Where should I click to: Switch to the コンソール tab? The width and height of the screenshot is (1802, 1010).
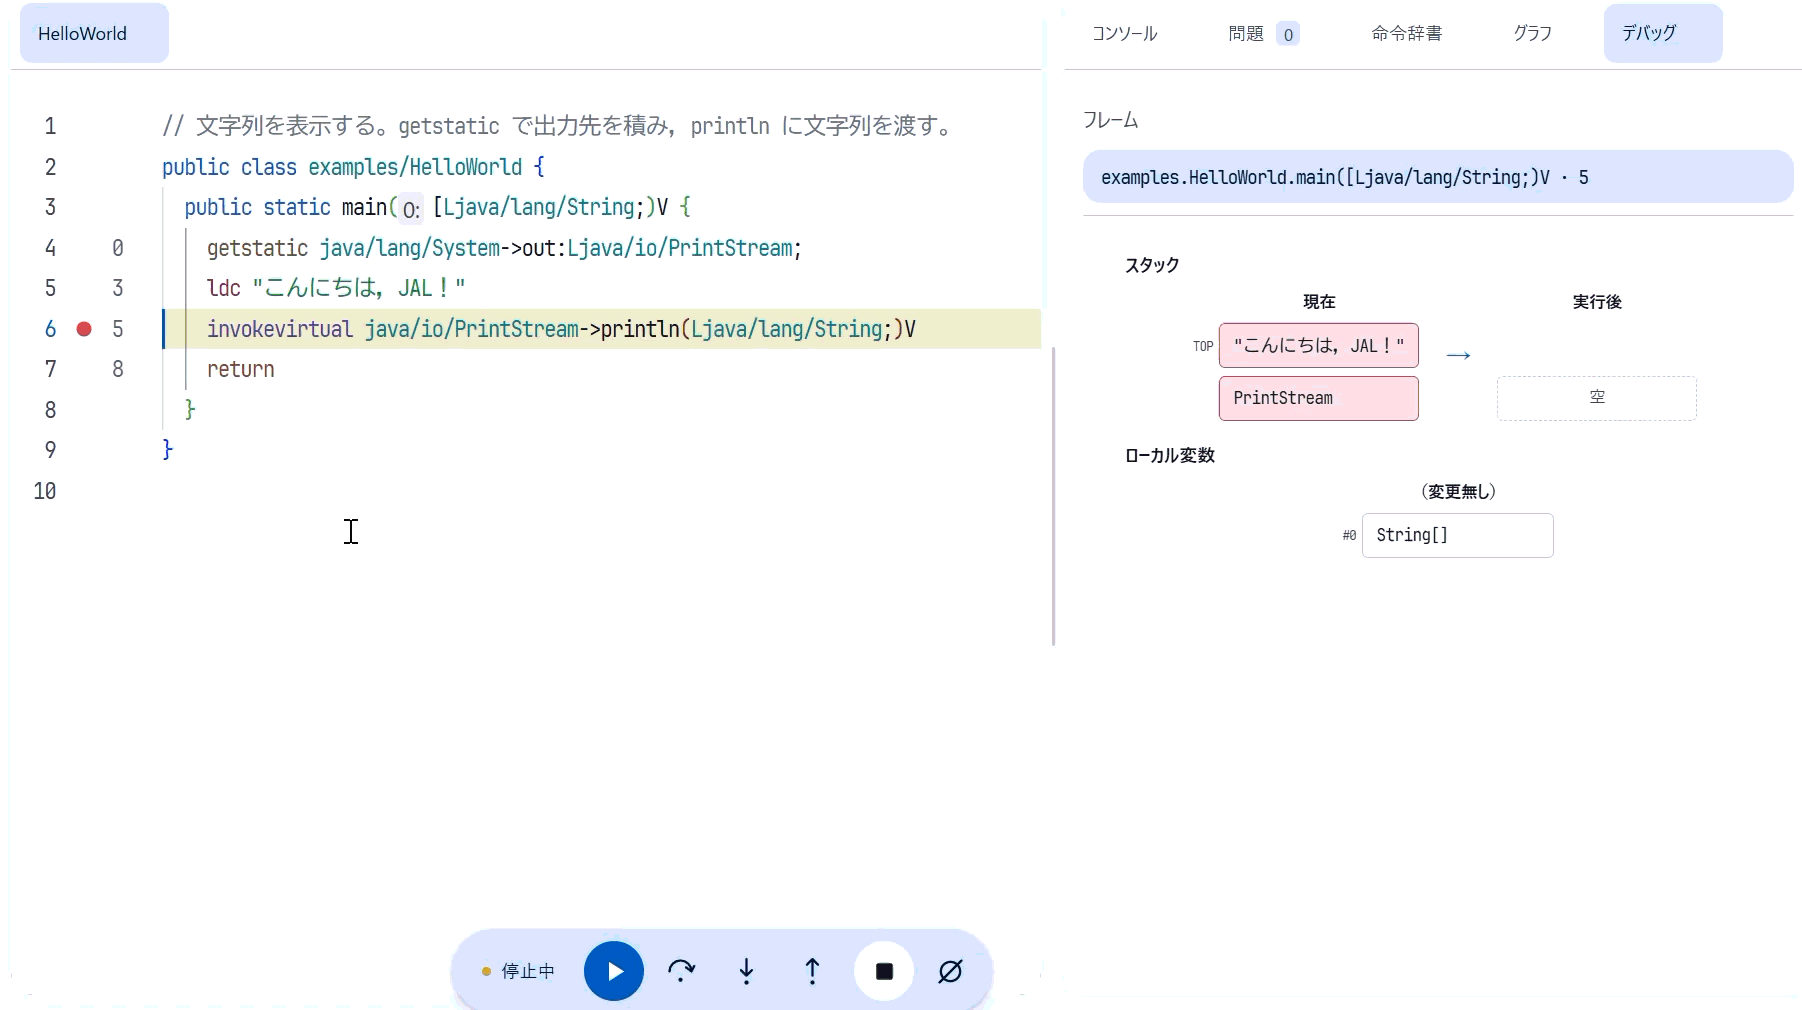tap(1124, 33)
